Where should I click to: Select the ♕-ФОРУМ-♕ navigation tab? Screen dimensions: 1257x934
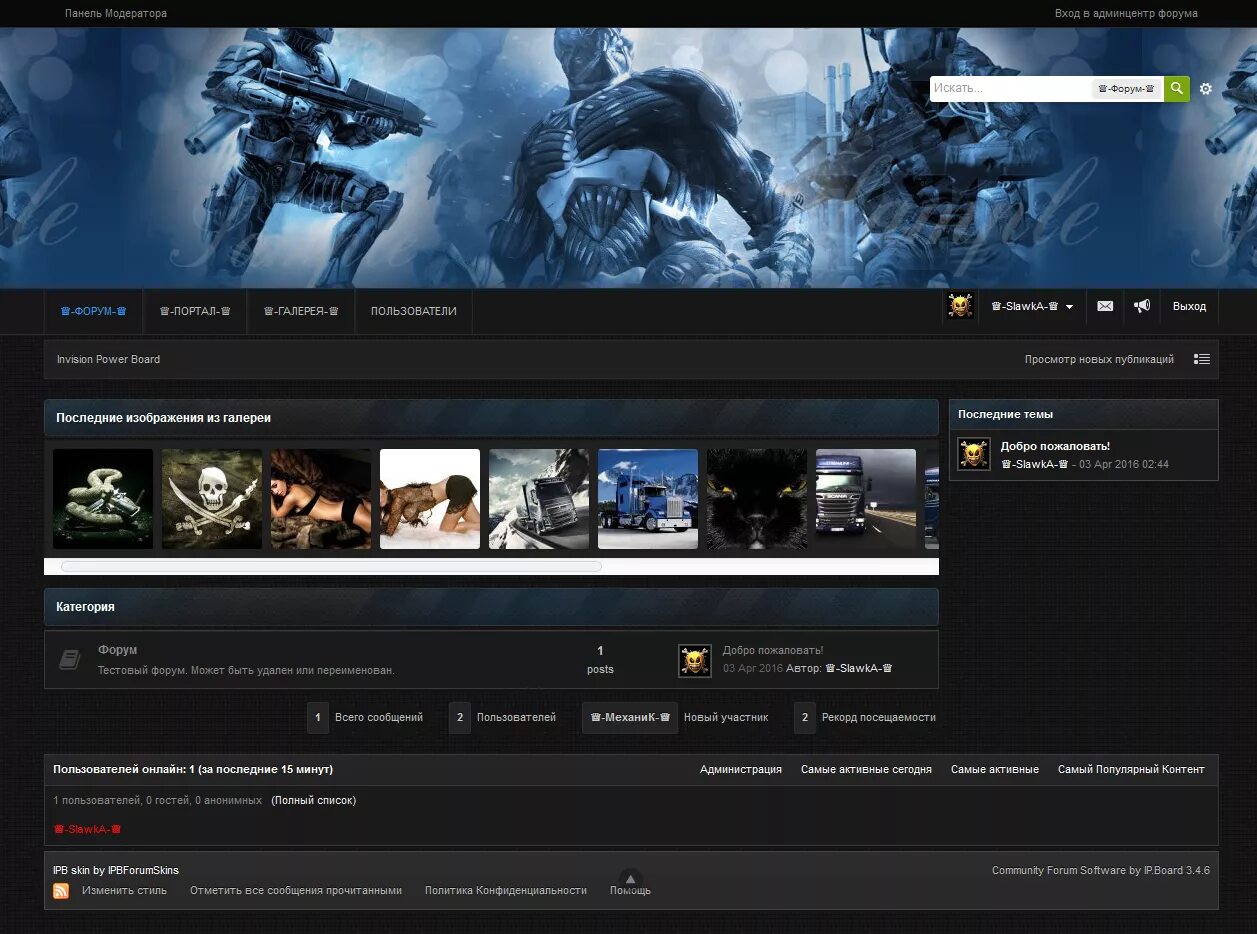[x=93, y=311]
